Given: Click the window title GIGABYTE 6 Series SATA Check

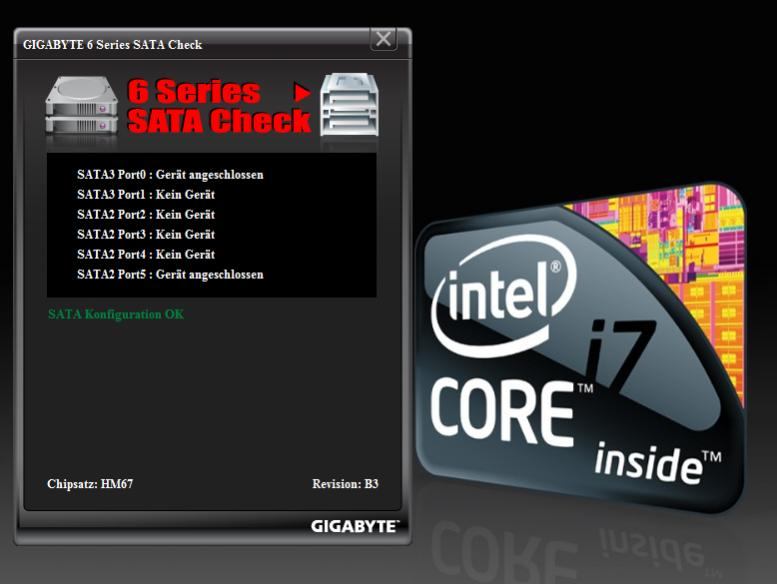Looking at the screenshot, I should coord(112,45).
